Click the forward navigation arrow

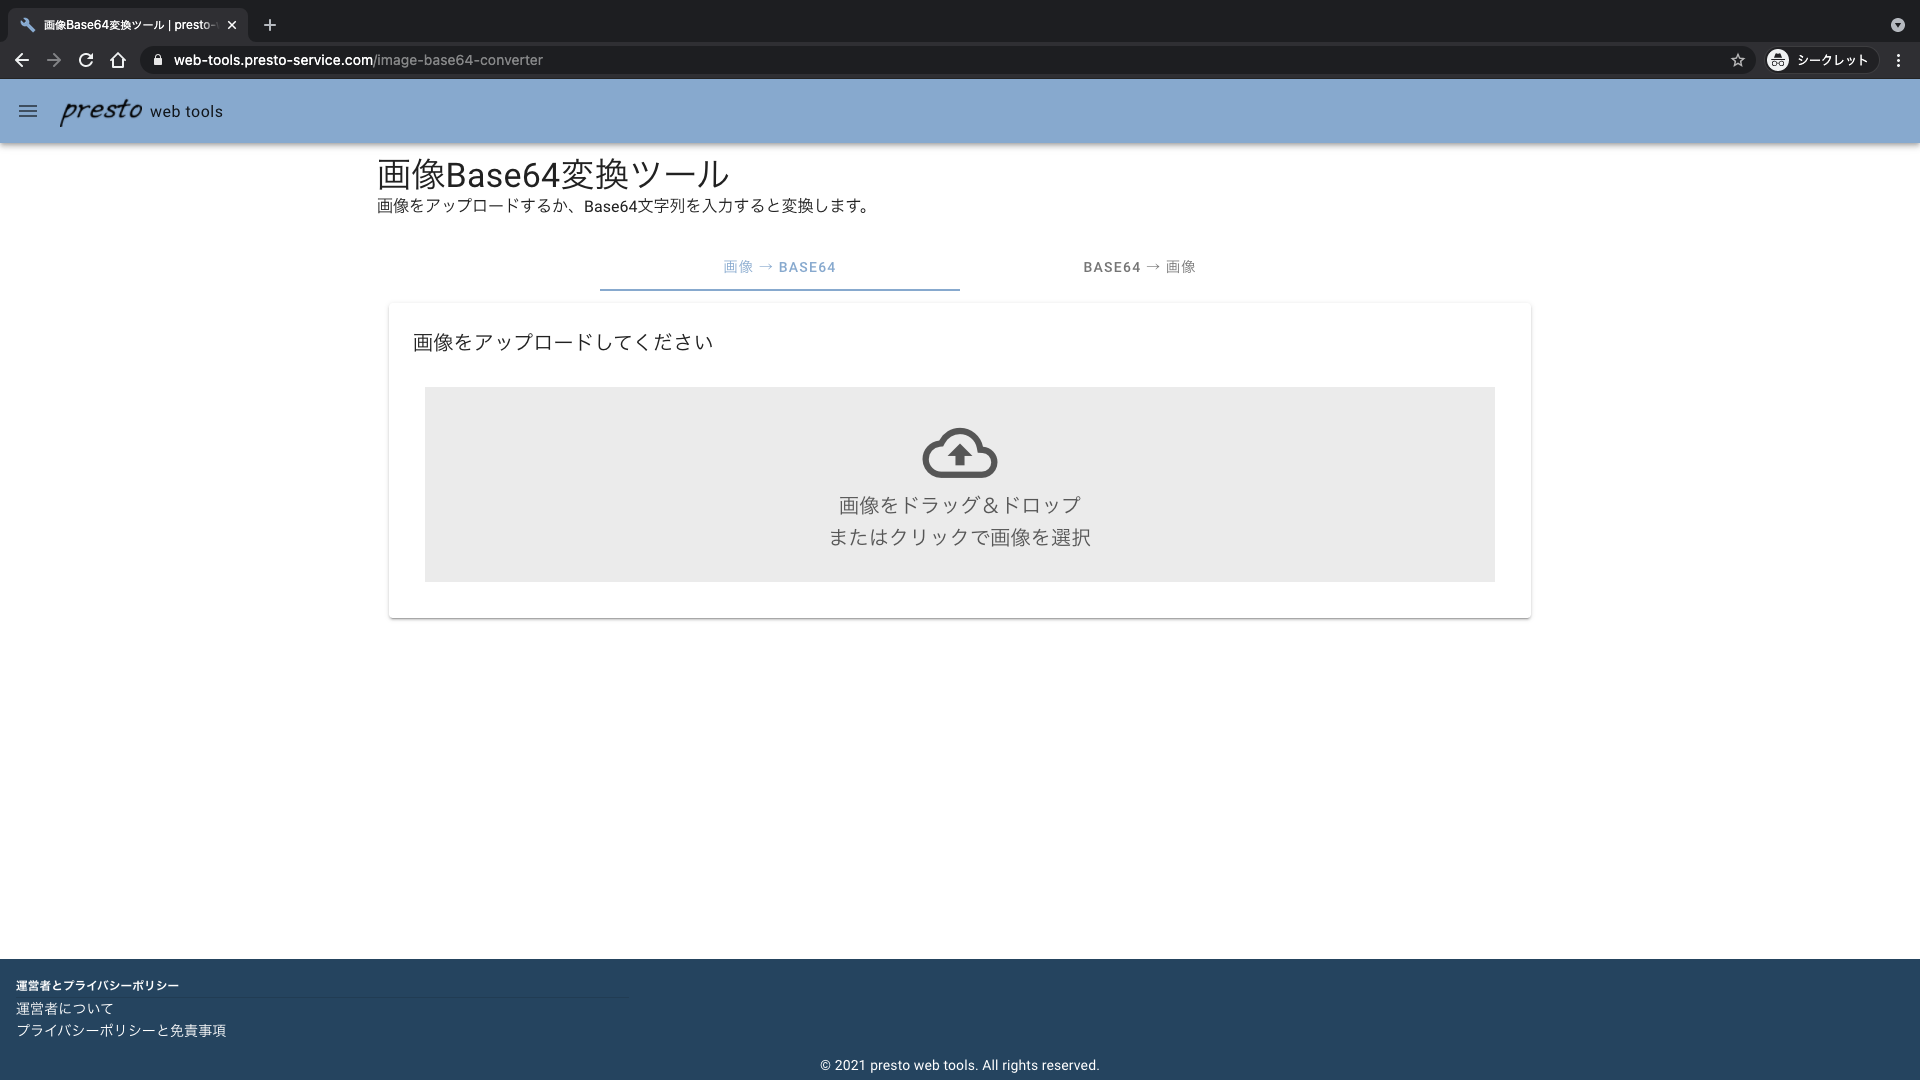tap(54, 60)
